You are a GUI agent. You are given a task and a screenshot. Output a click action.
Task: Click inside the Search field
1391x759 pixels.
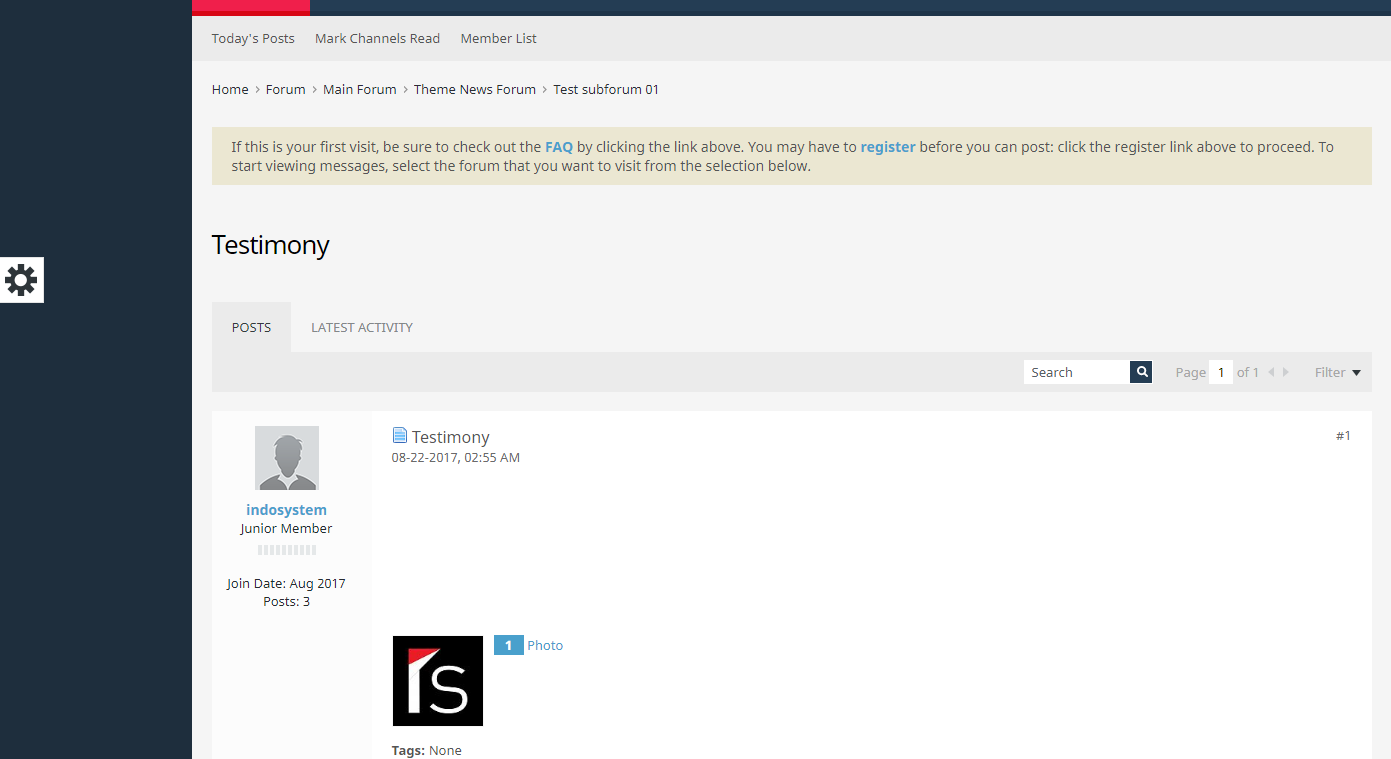(1077, 372)
